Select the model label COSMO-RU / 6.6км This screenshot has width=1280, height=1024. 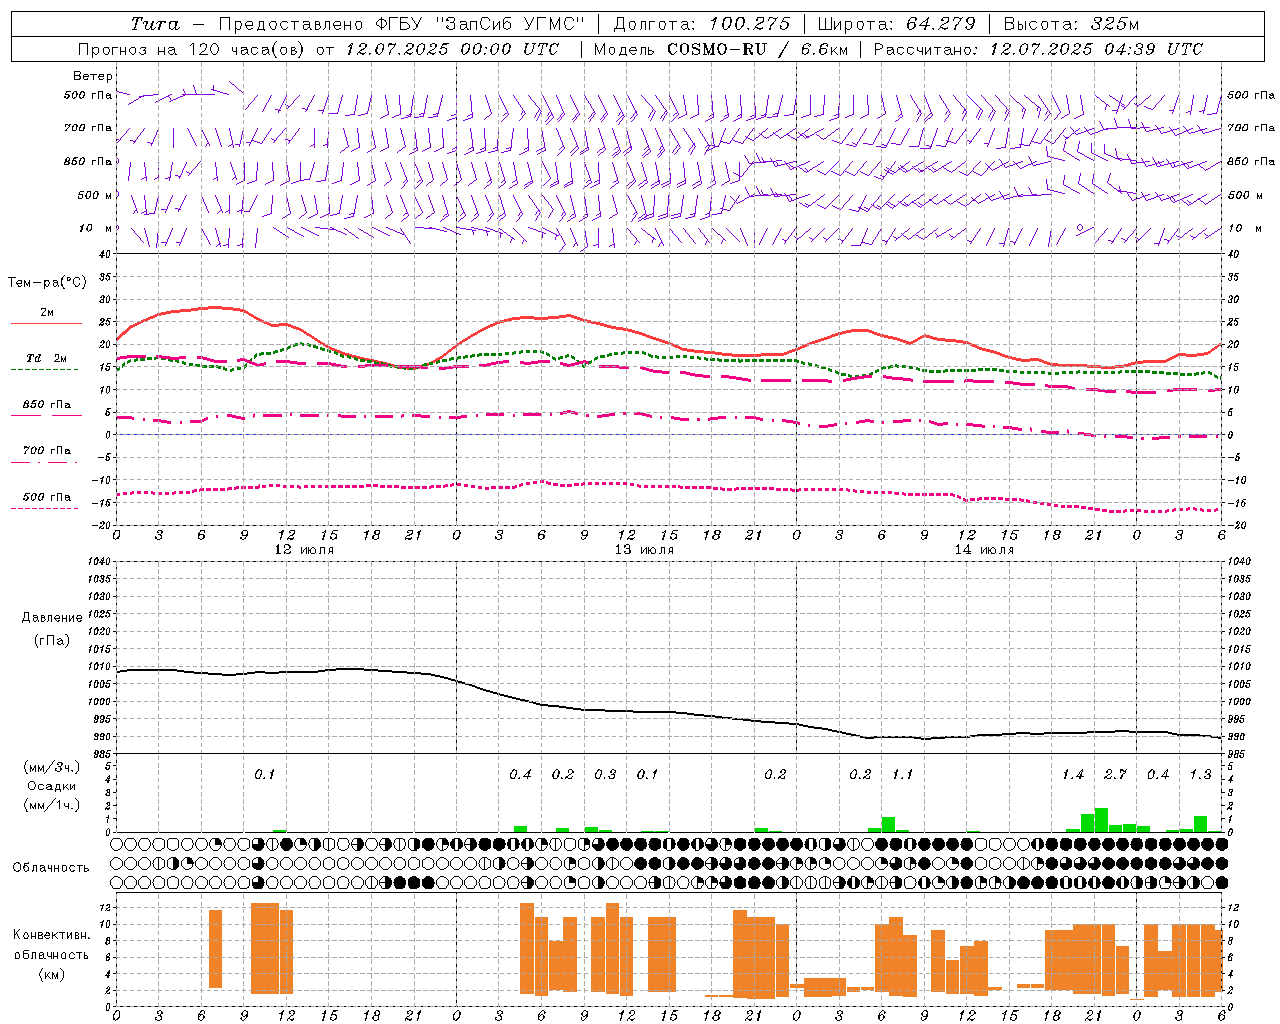tap(757, 49)
